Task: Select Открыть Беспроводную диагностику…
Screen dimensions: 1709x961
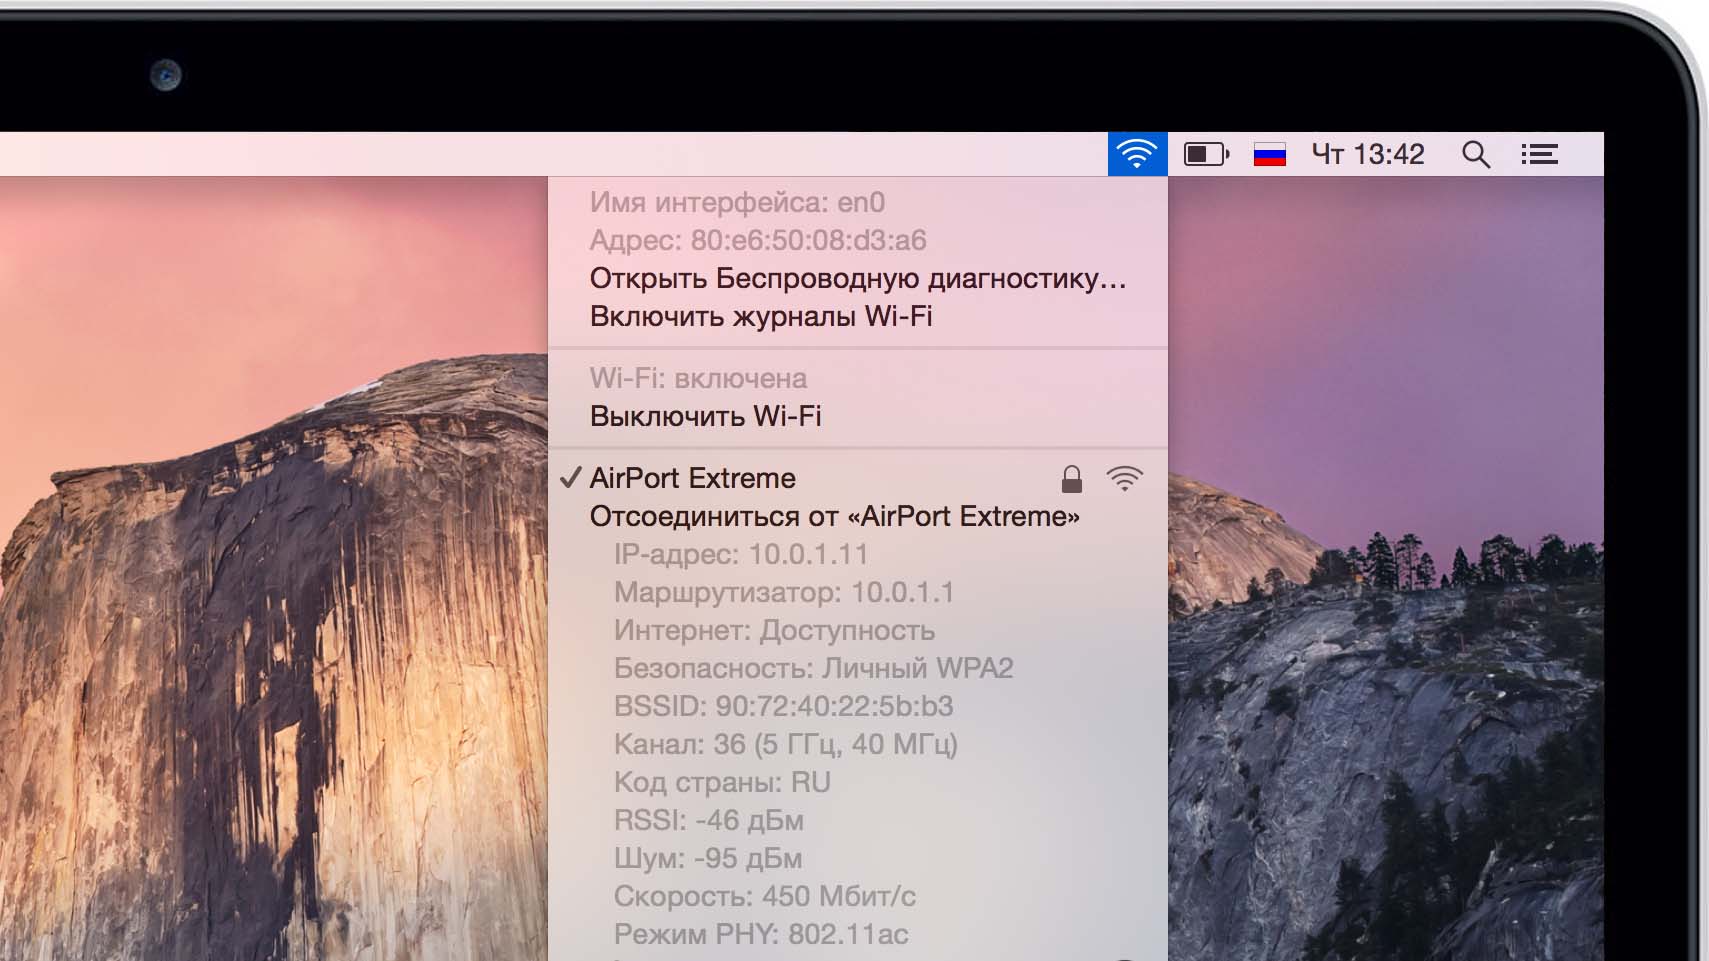Action: [x=858, y=278]
